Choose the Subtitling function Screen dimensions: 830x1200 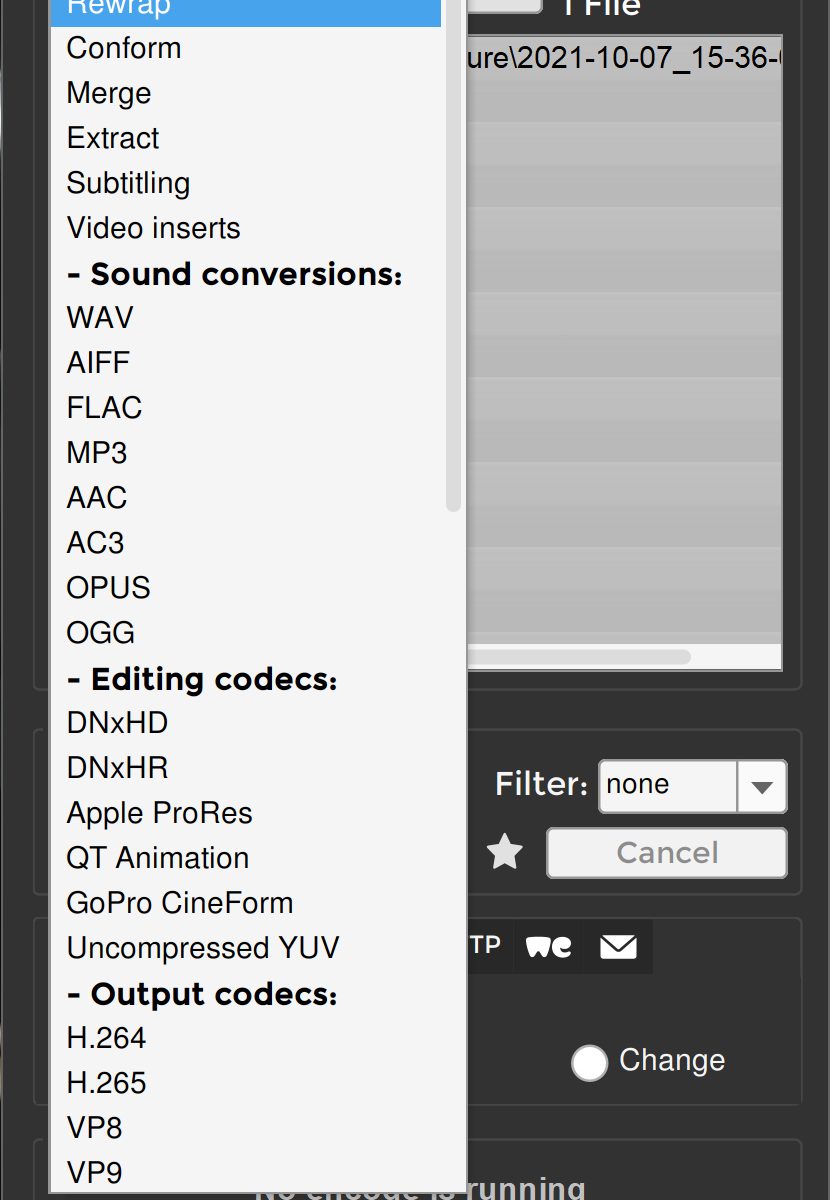point(128,183)
